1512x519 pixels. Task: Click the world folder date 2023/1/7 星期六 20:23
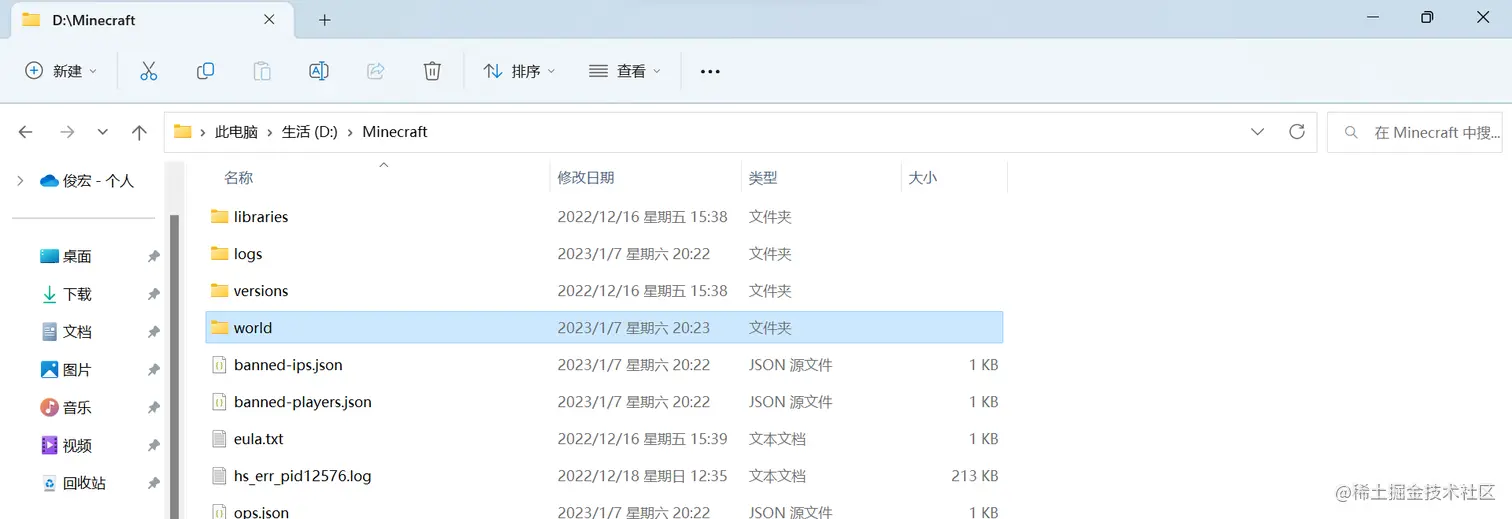(x=634, y=328)
